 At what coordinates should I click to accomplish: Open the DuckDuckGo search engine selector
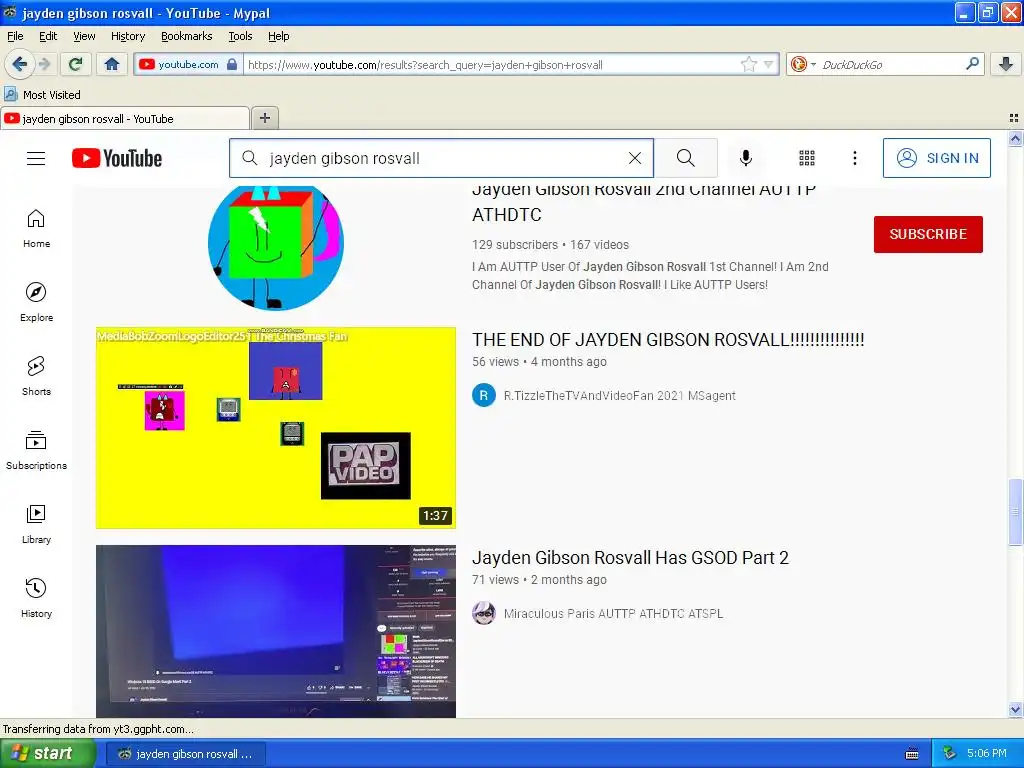[x=803, y=64]
